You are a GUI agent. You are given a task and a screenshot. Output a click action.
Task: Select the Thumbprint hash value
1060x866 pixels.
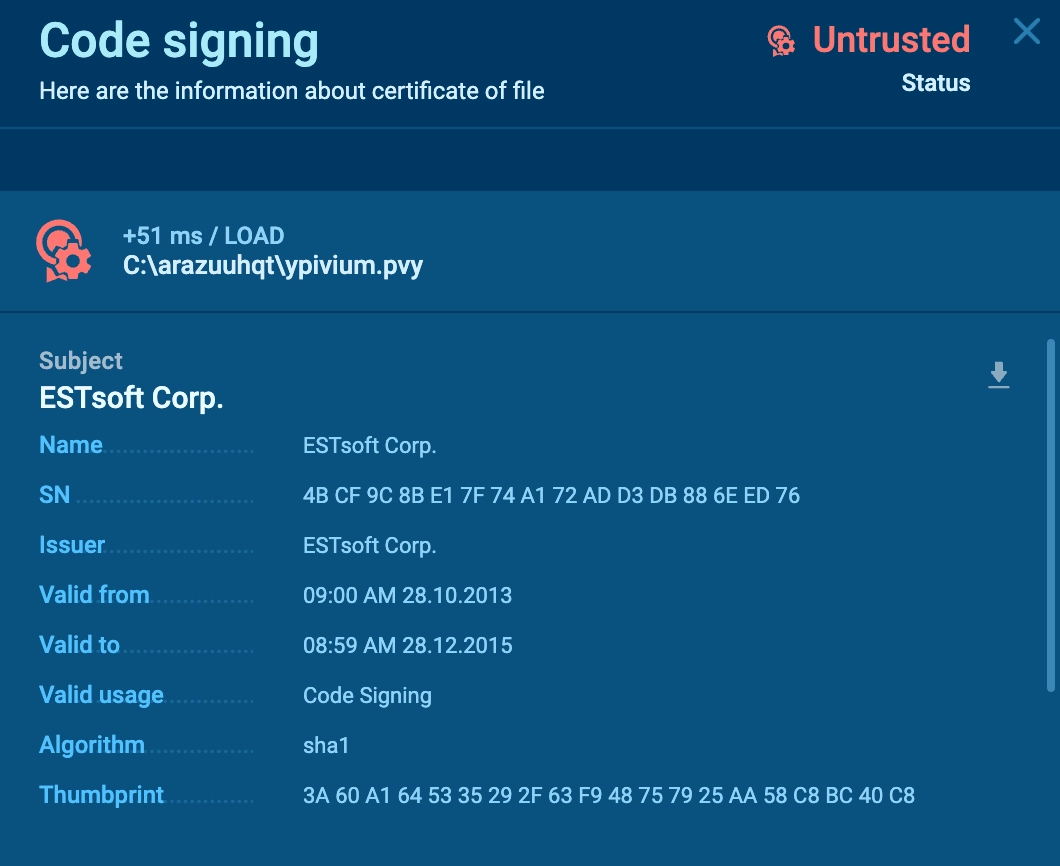608,795
